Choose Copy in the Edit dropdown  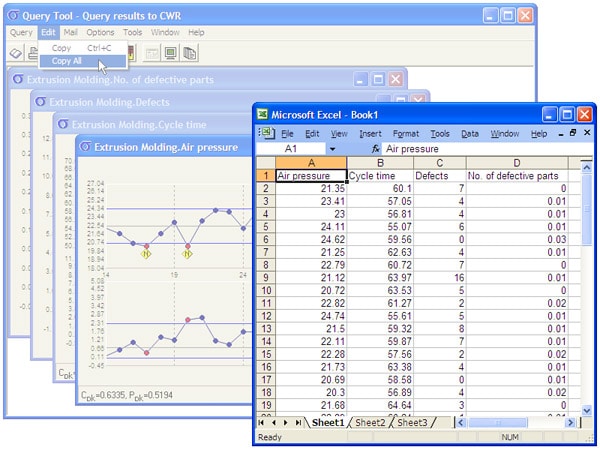tap(62, 47)
